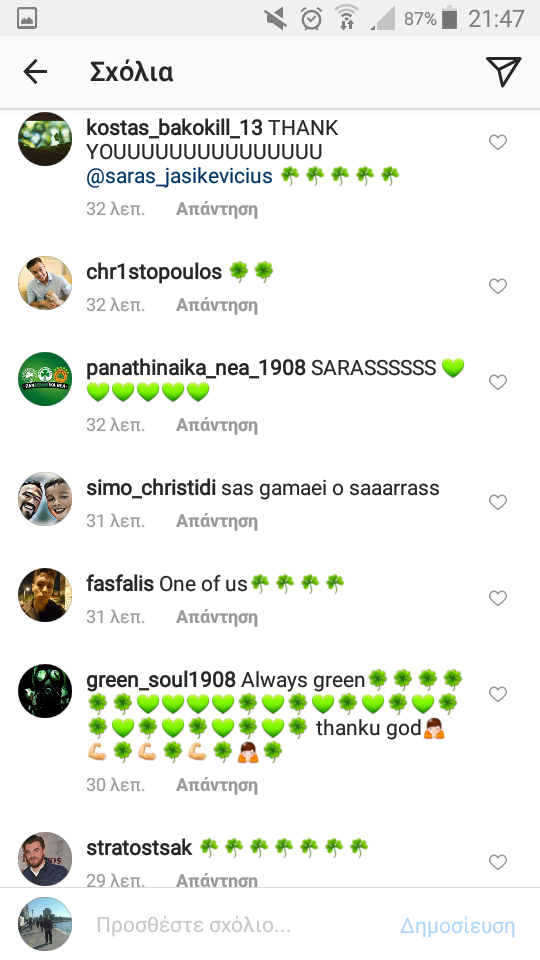Tap Απάντηση under simo_christidi's comment
Viewport: 540px width, 960px height.
tap(217, 521)
